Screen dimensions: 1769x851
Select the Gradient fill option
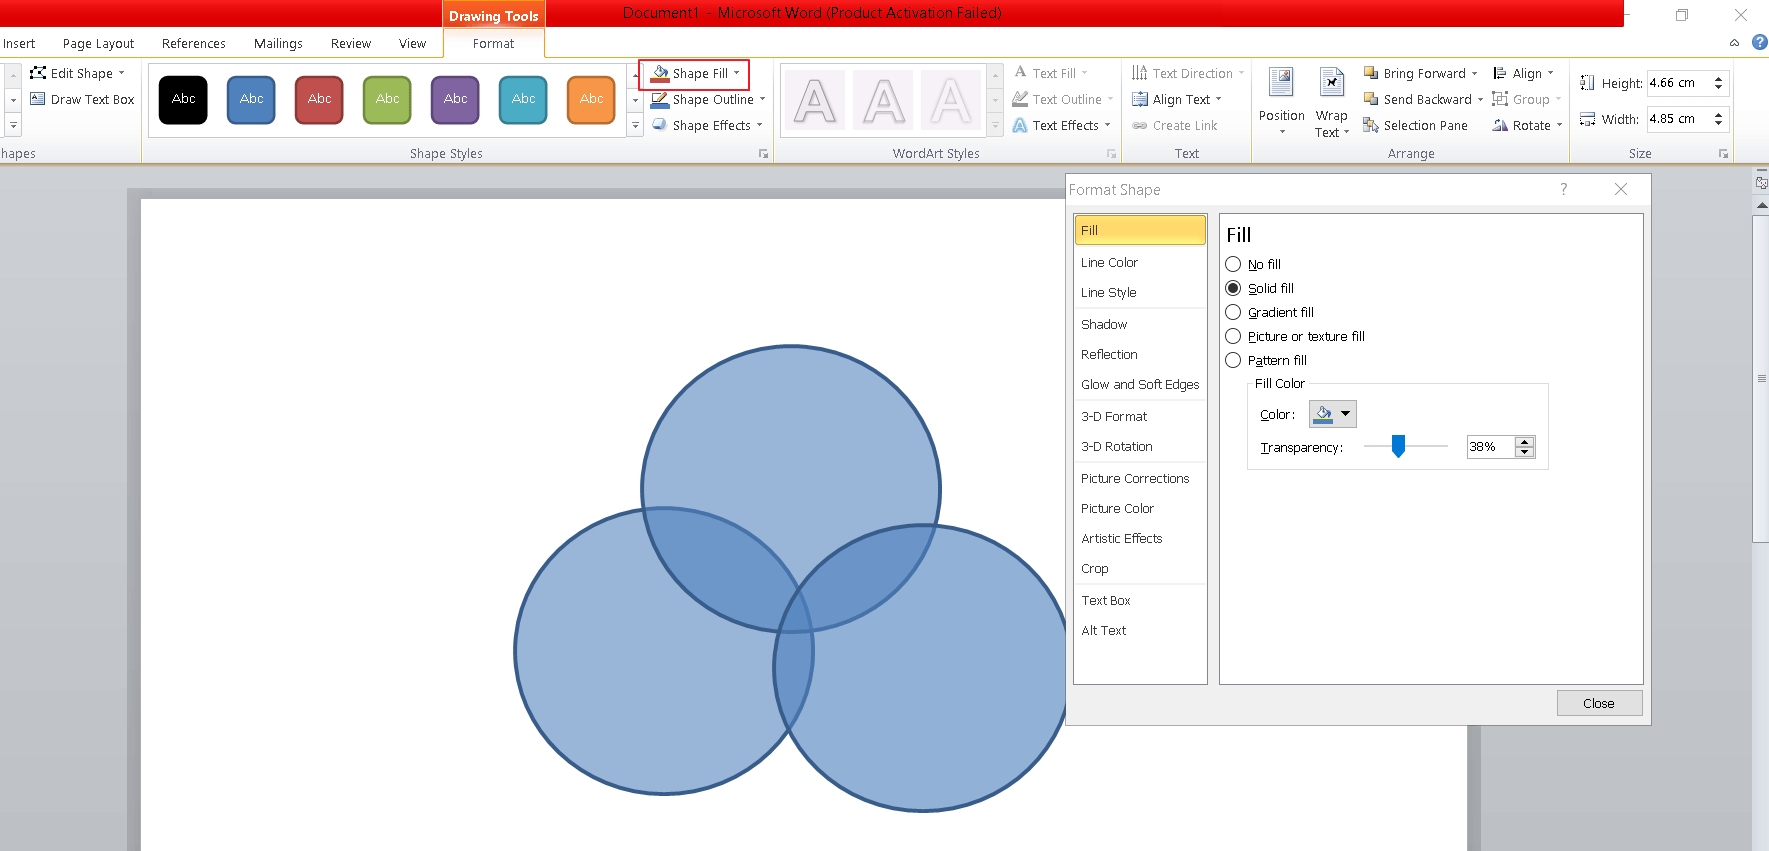point(1233,313)
